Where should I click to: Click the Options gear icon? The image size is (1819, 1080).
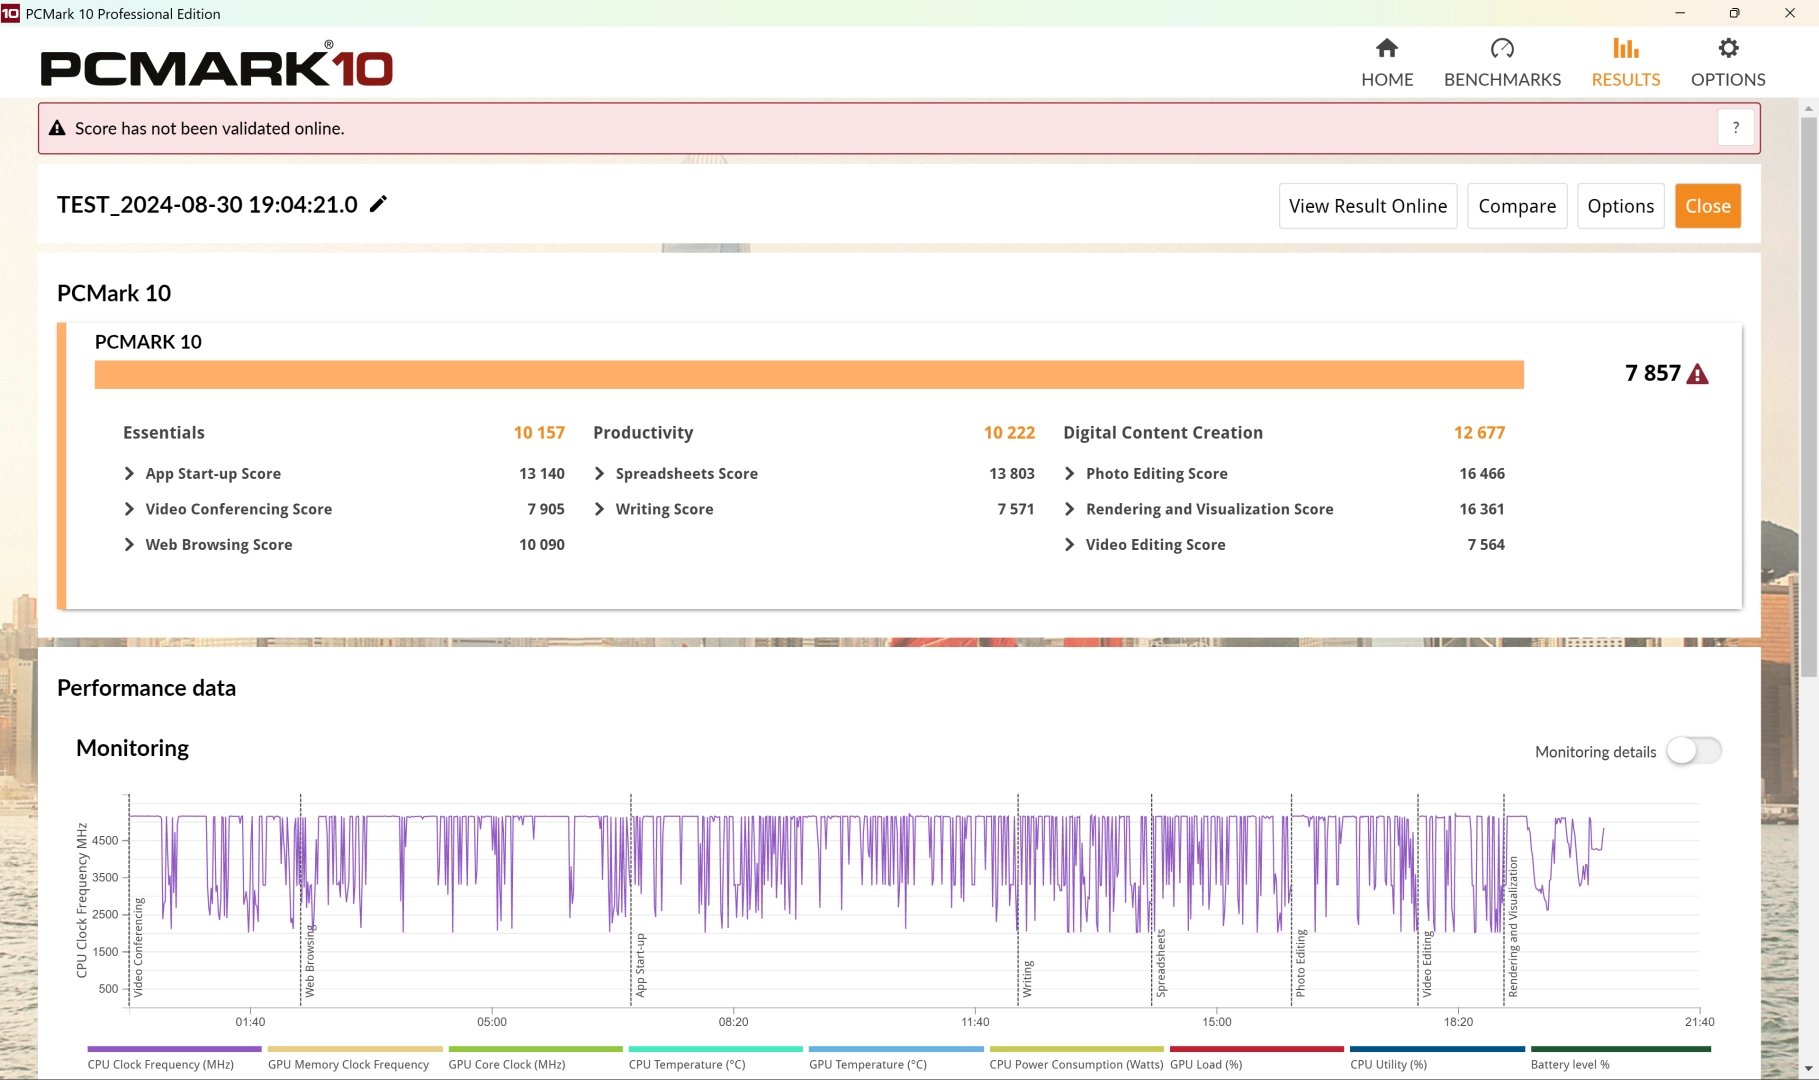coord(1728,48)
